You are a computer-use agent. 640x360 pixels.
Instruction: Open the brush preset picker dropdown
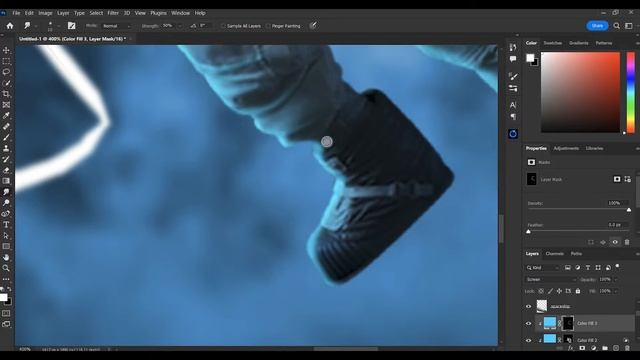(59, 26)
